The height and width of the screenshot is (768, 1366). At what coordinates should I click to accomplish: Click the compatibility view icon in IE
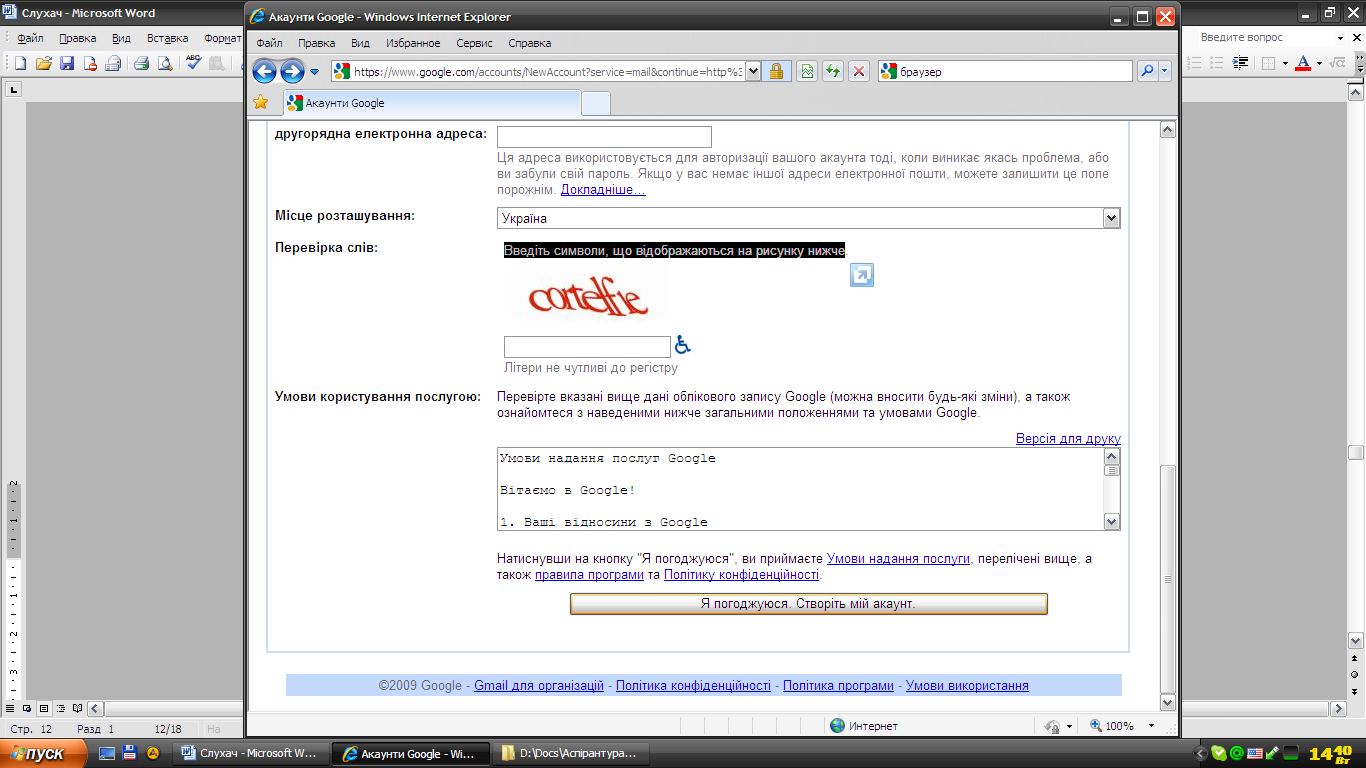click(x=807, y=71)
